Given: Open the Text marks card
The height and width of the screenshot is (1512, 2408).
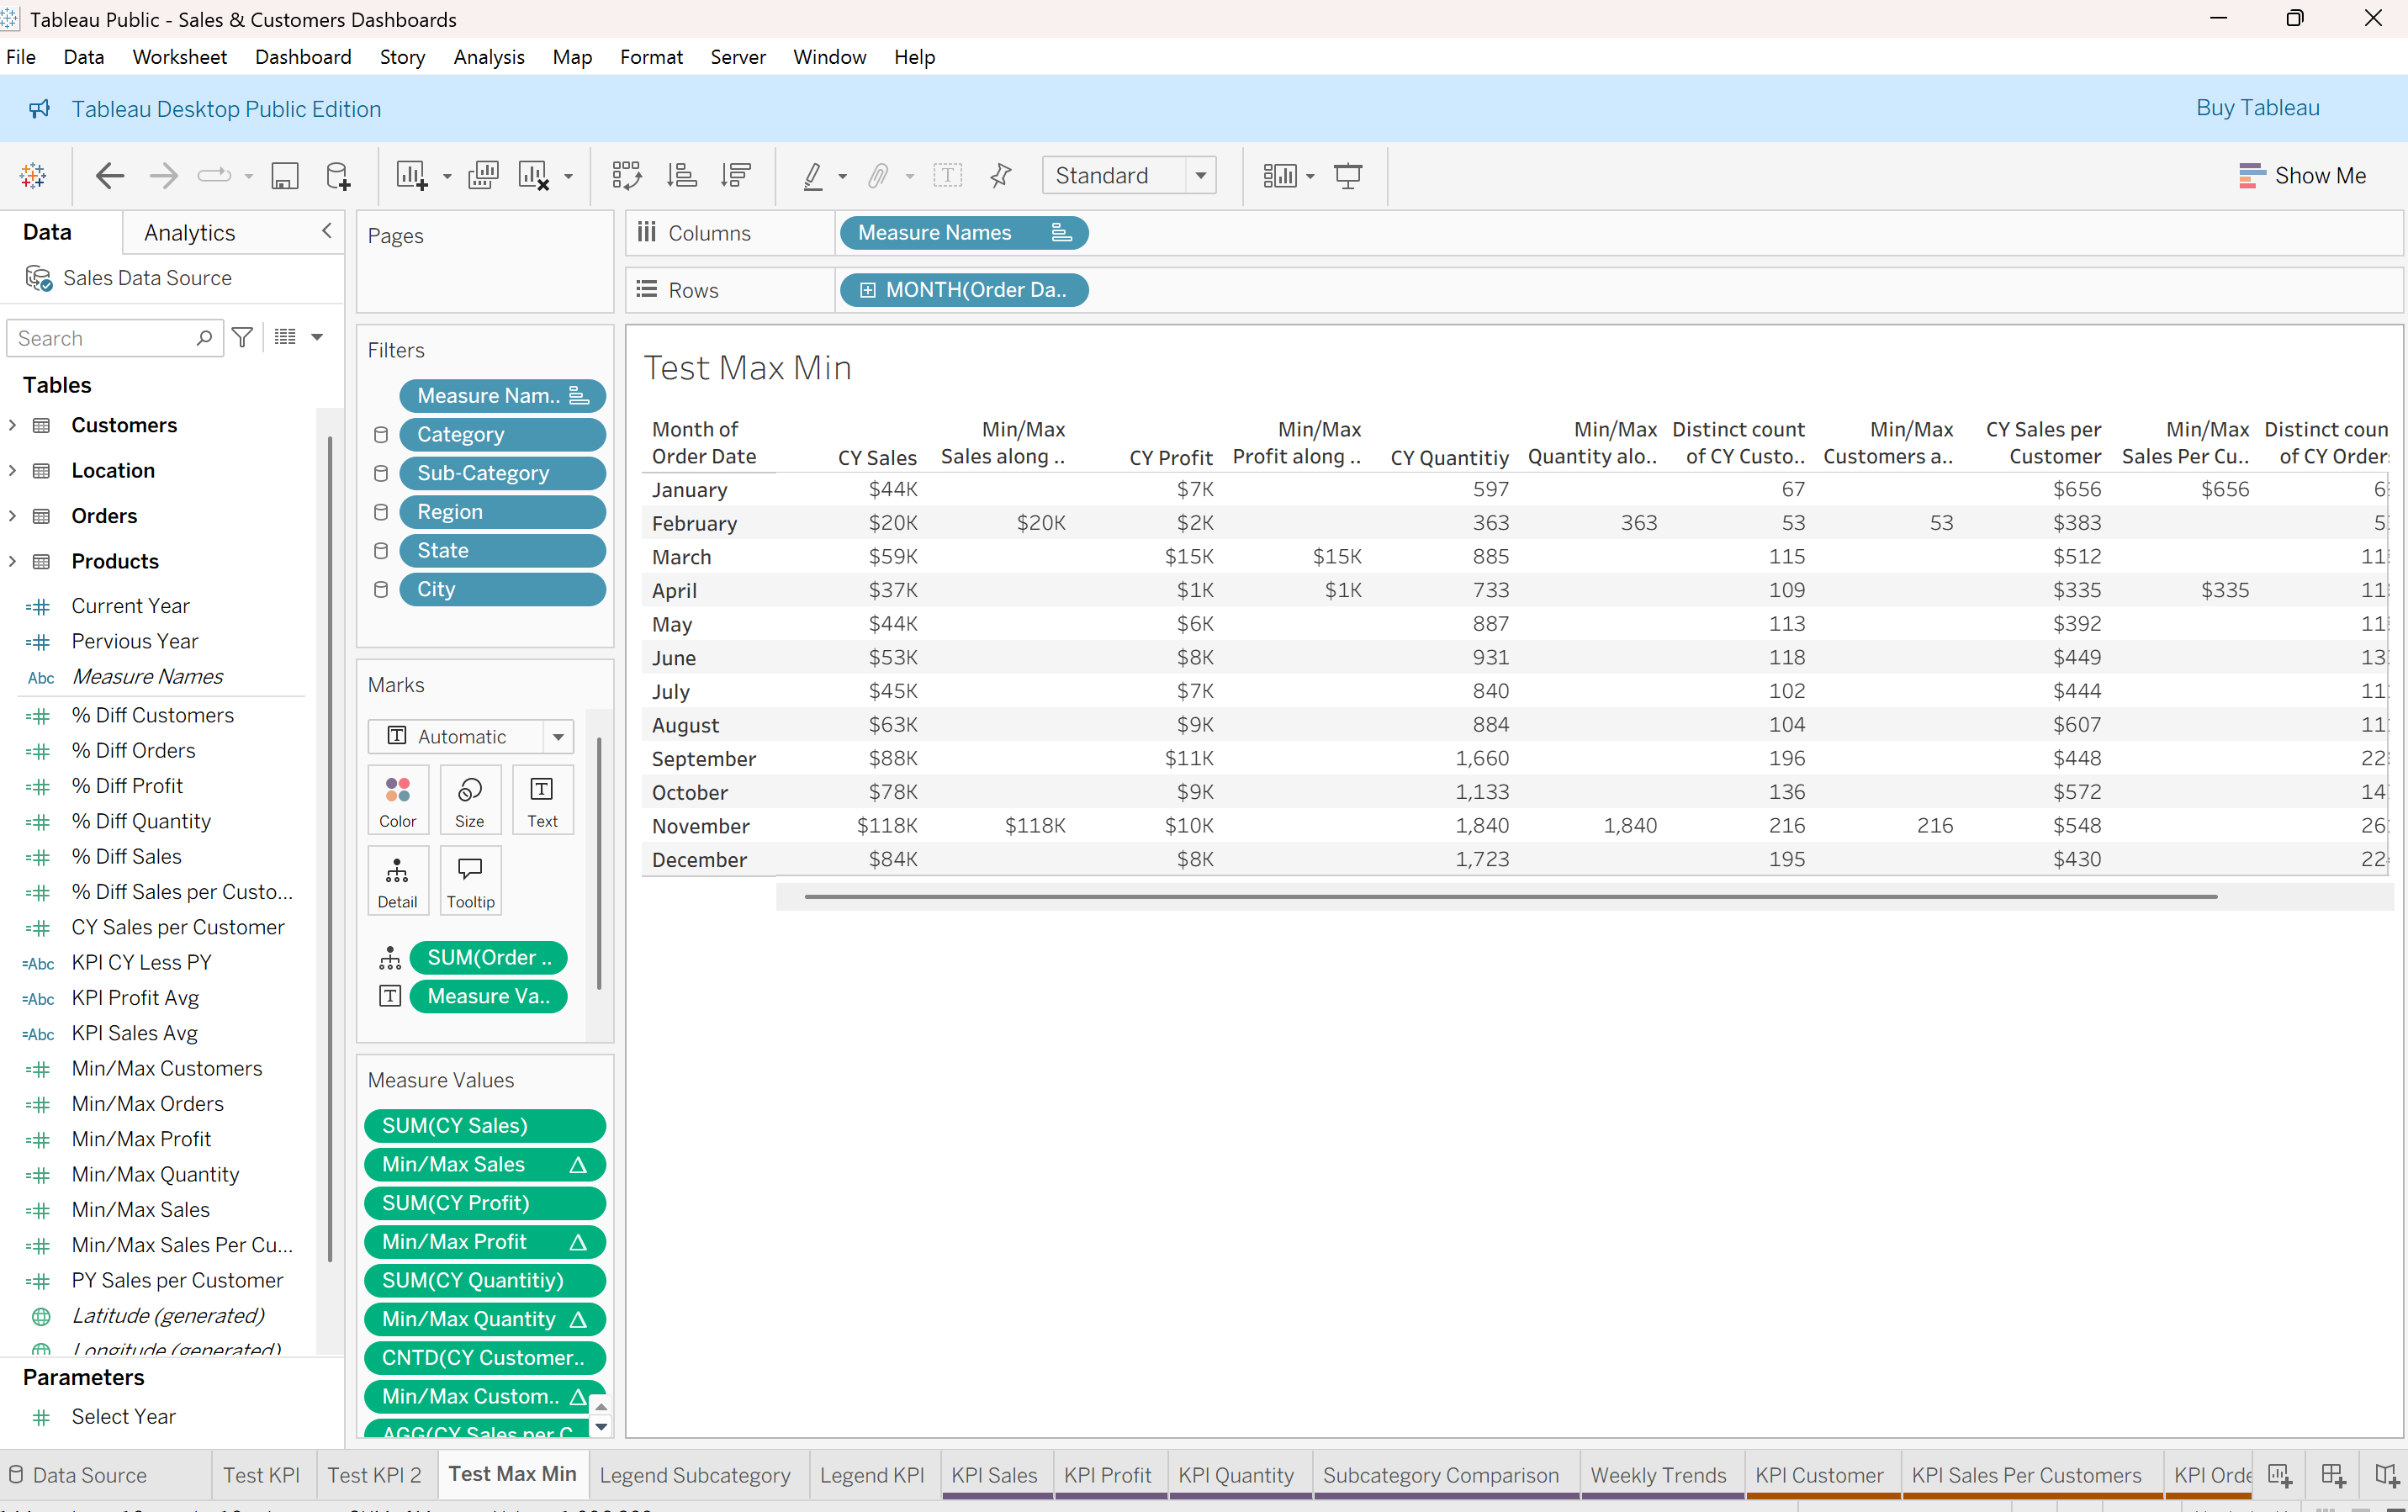Looking at the screenshot, I should tap(542, 800).
